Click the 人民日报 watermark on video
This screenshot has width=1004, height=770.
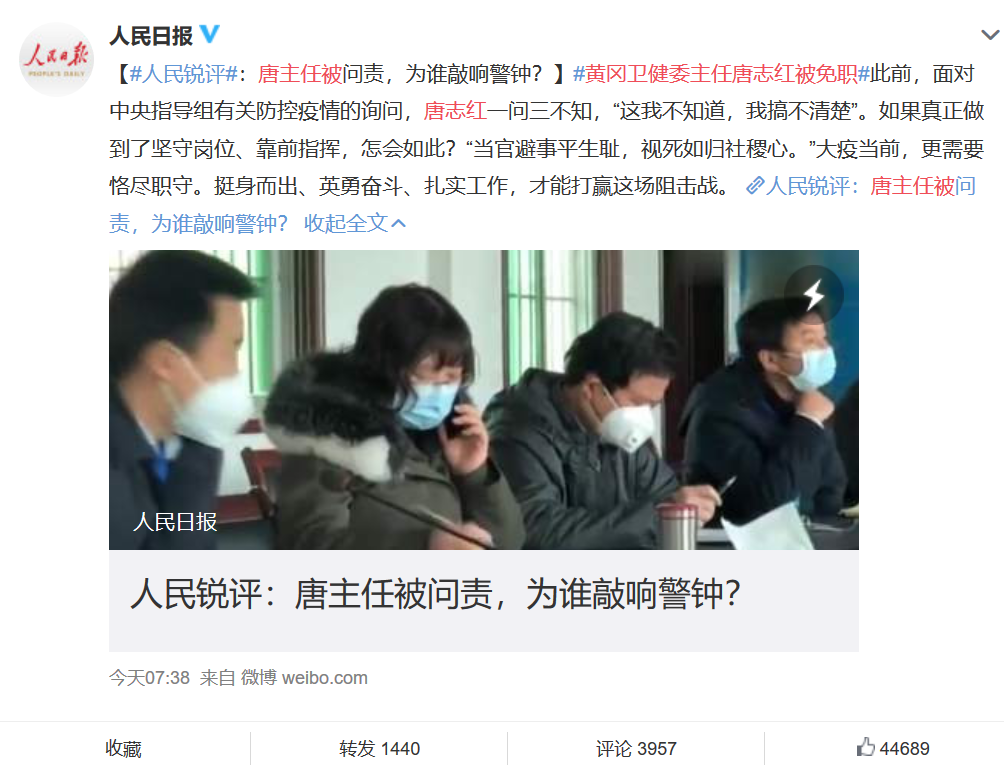click(x=175, y=522)
